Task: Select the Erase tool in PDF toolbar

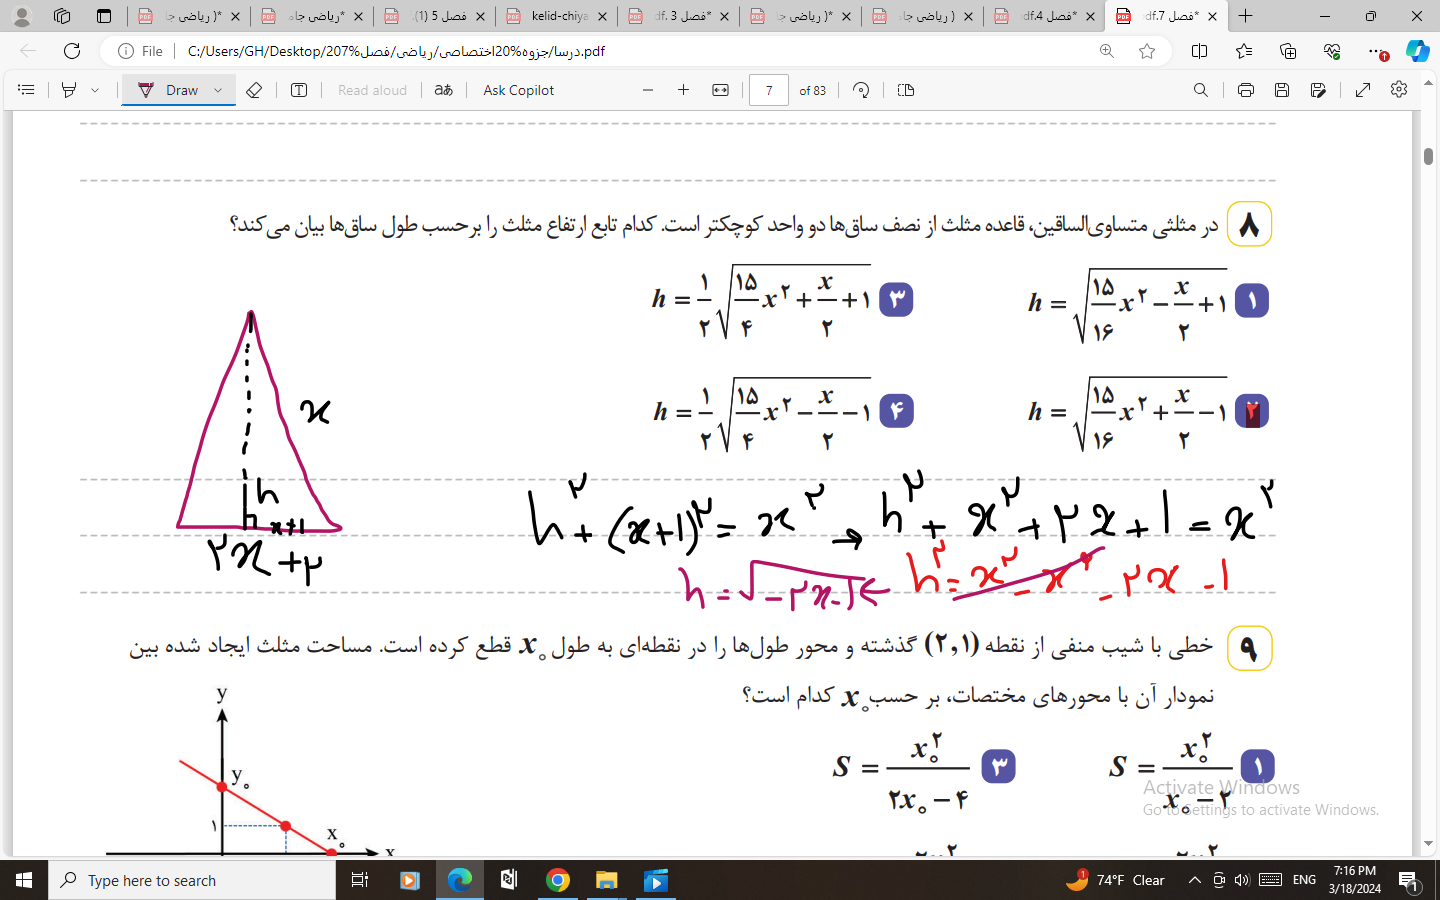Action: click(x=254, y=90)
